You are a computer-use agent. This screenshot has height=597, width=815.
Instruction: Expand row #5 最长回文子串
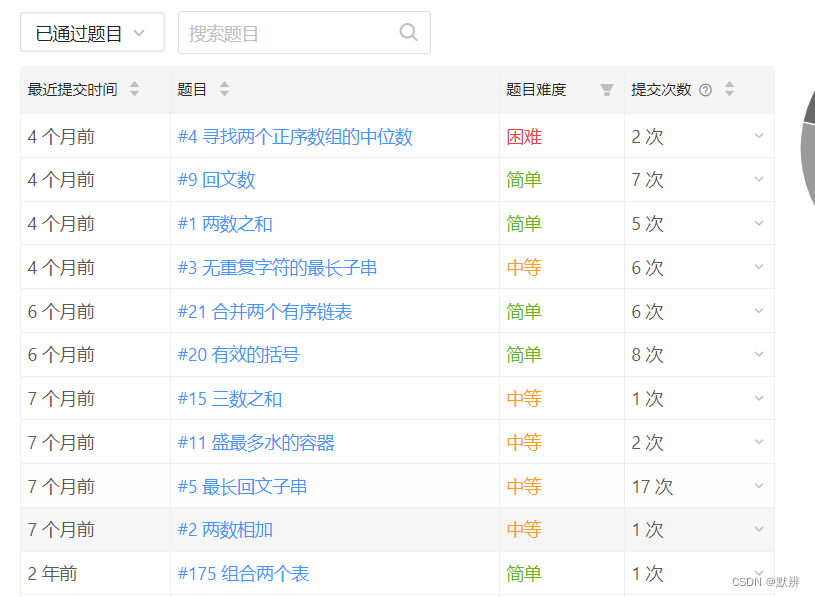[759, 486]
